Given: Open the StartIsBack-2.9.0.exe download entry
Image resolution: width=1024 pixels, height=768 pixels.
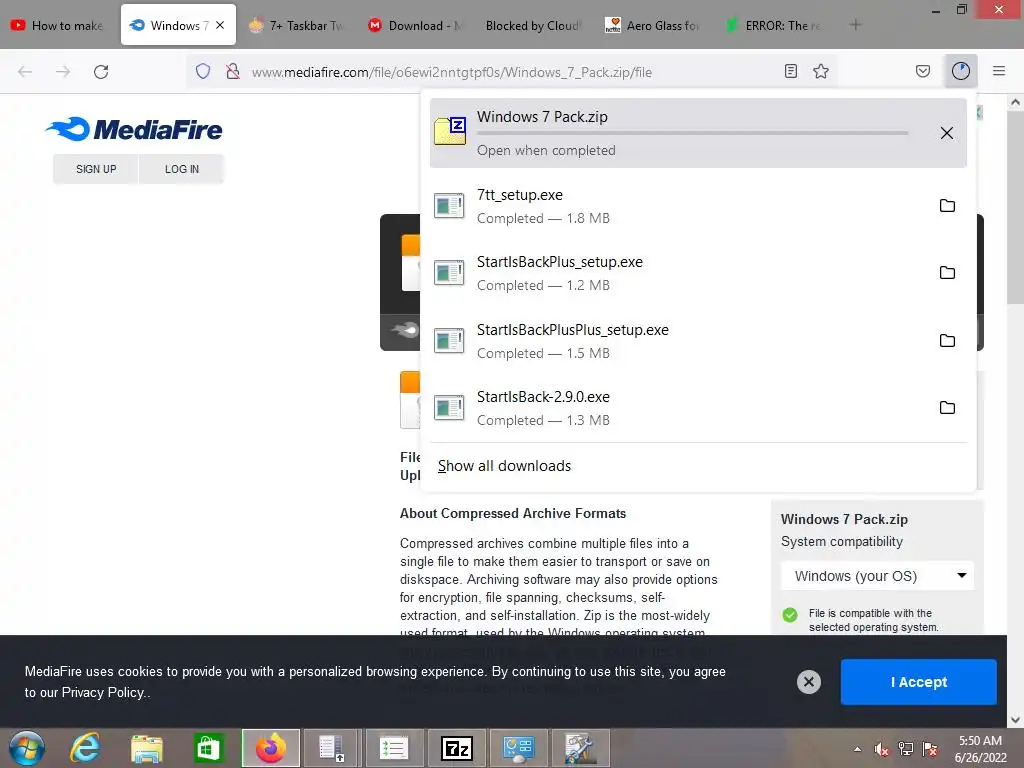Looking at the screenshot, I should [x=679, y=408].
